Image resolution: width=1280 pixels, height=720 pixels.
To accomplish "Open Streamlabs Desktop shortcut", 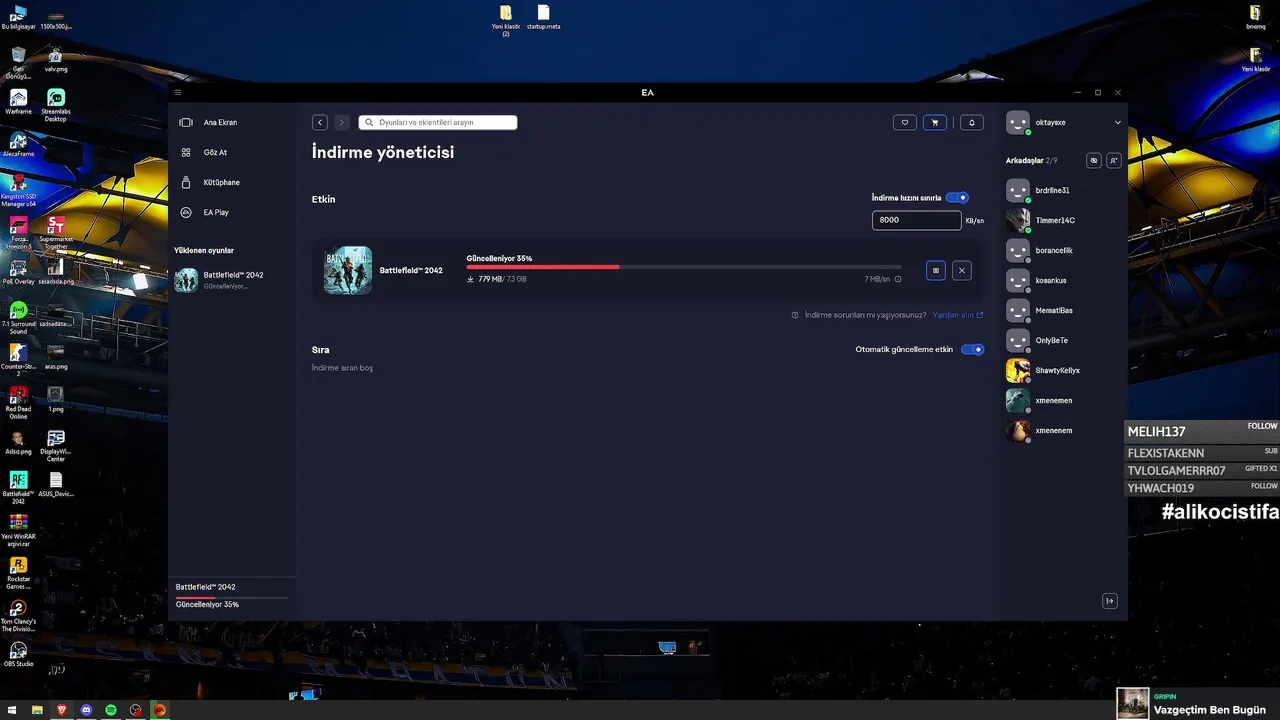I will coord(56,104).
